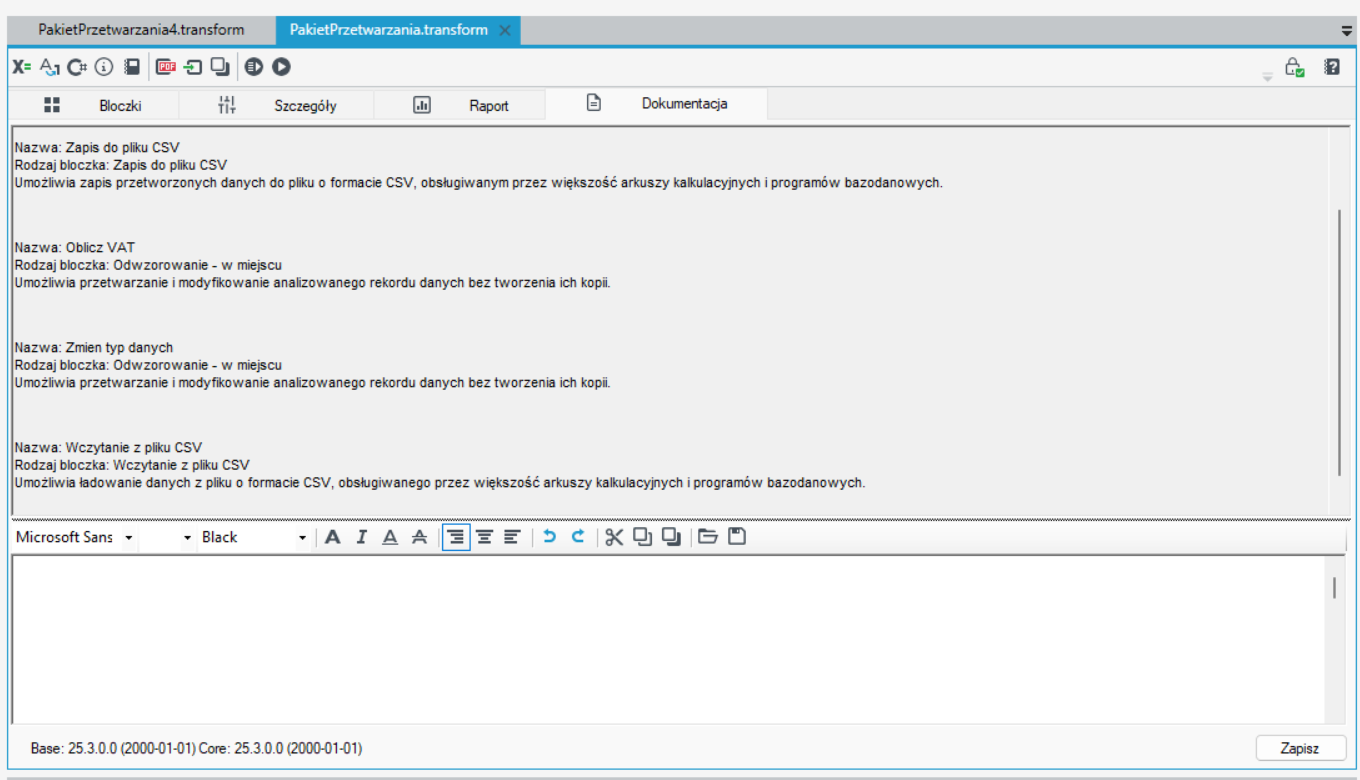Select the Dokumentacja tab
This screenshot has height=780, width=1360.
point(657,104)
